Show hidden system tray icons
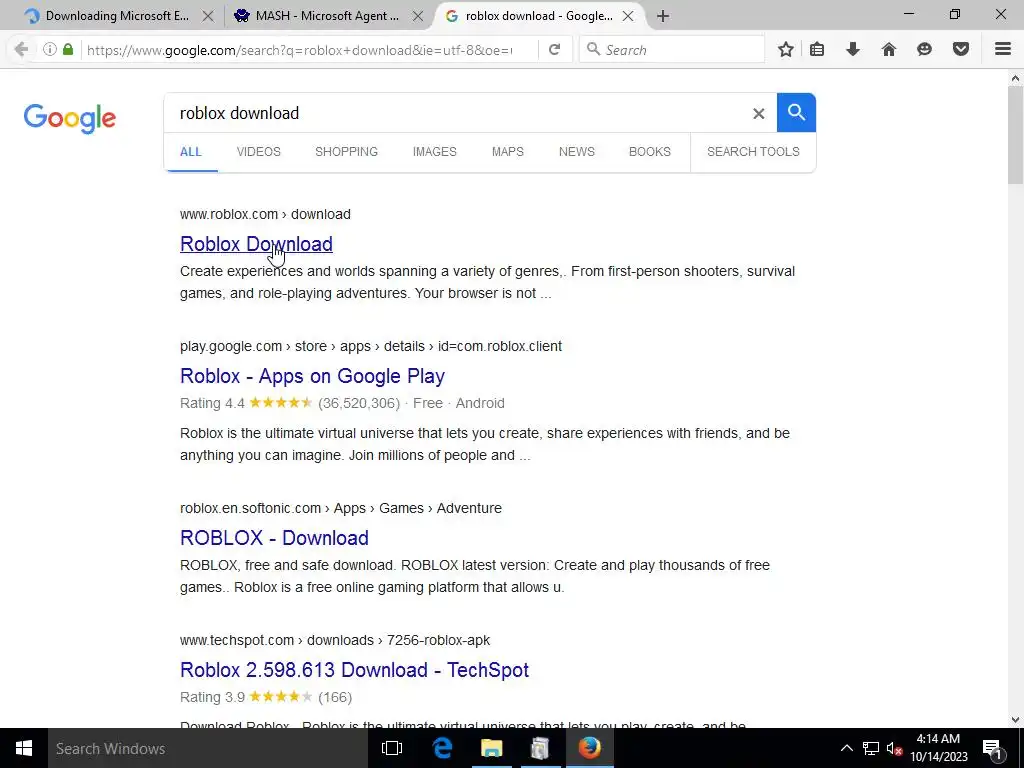The height and width of the screenshot is (768, 1024). [846, 748]
